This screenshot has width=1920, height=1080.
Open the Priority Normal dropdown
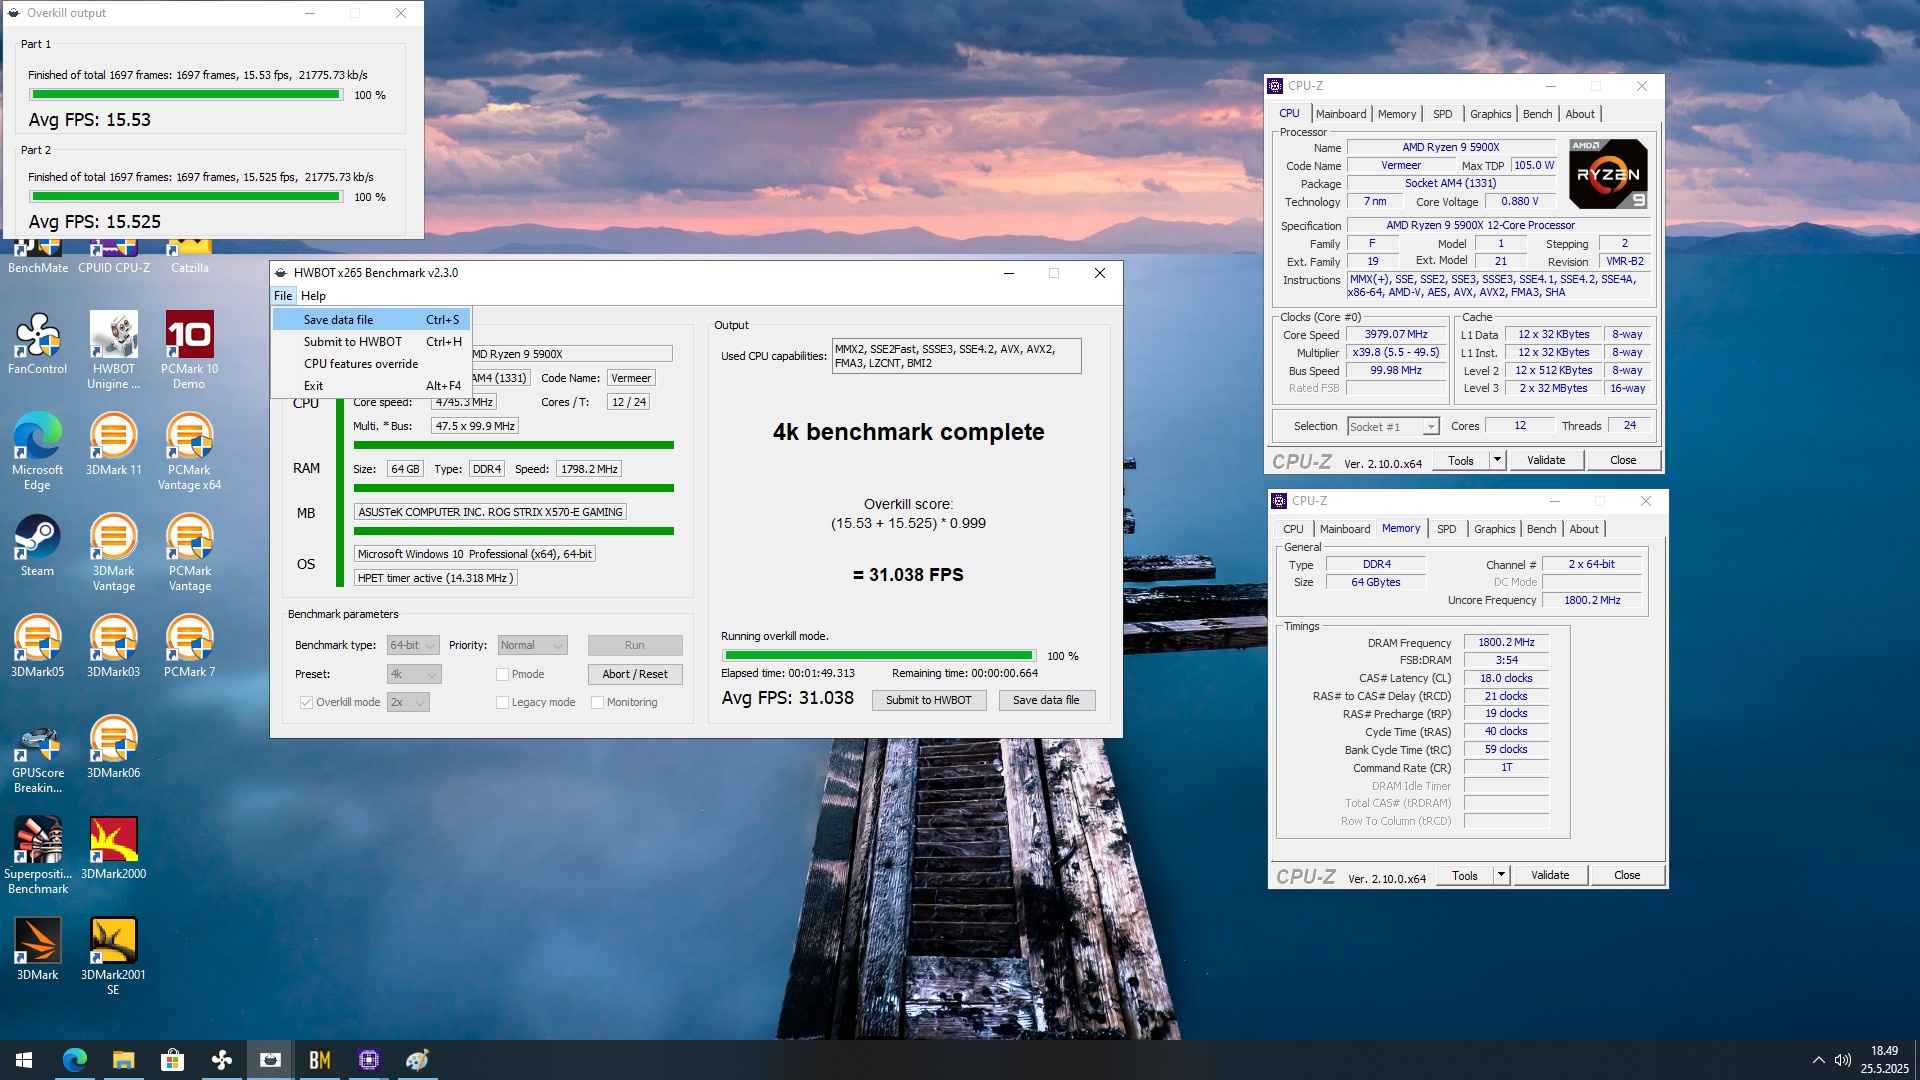533,645
